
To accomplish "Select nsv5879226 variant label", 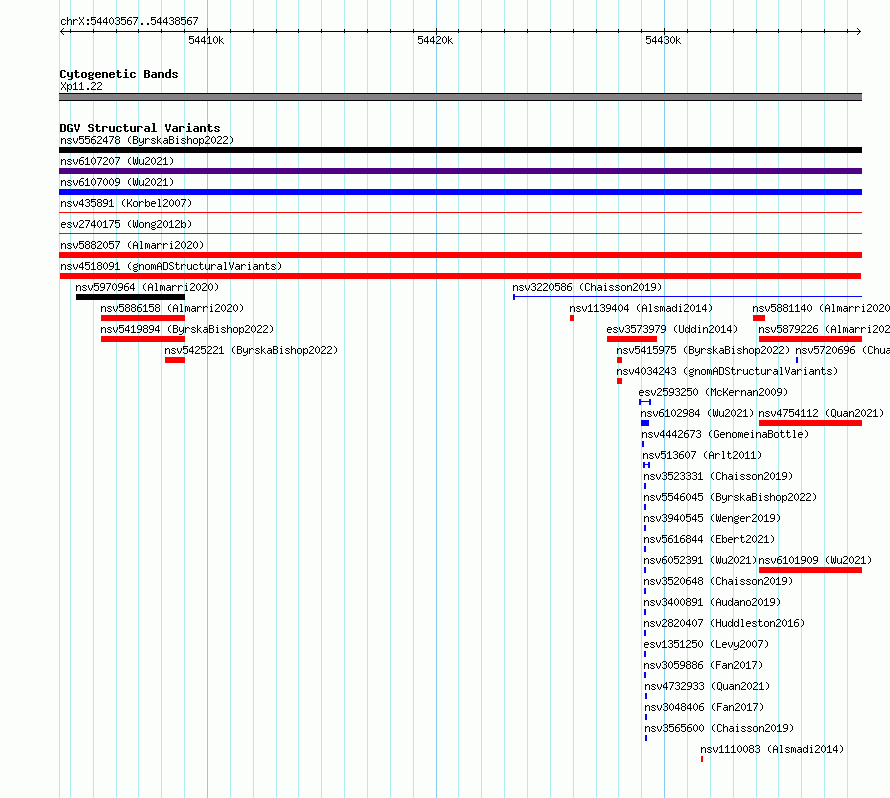I will 824,329.
